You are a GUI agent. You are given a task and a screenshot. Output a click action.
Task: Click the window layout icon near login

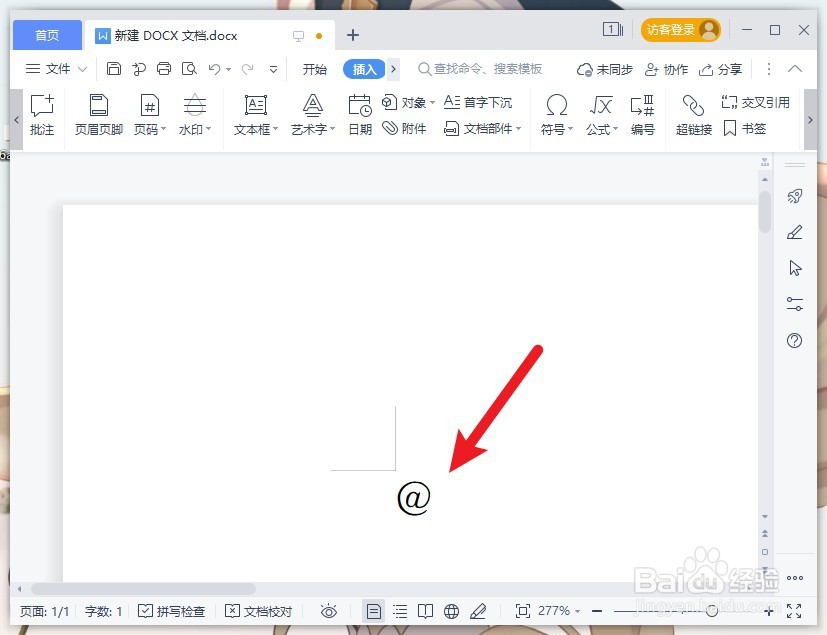(x=613, y=30)
